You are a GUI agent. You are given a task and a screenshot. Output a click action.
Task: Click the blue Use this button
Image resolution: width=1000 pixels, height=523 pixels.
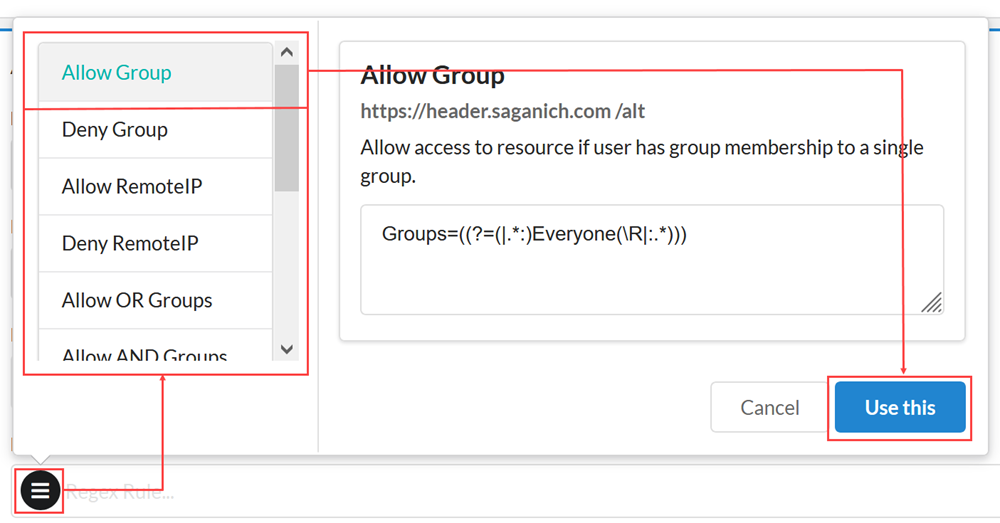click(900, 408)
